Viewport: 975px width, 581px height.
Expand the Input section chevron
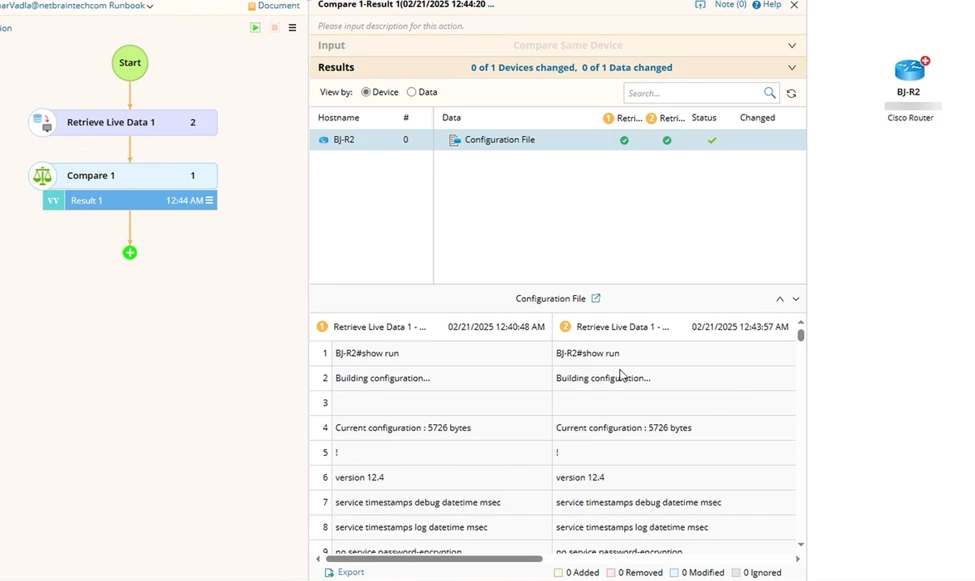point(792,45)
